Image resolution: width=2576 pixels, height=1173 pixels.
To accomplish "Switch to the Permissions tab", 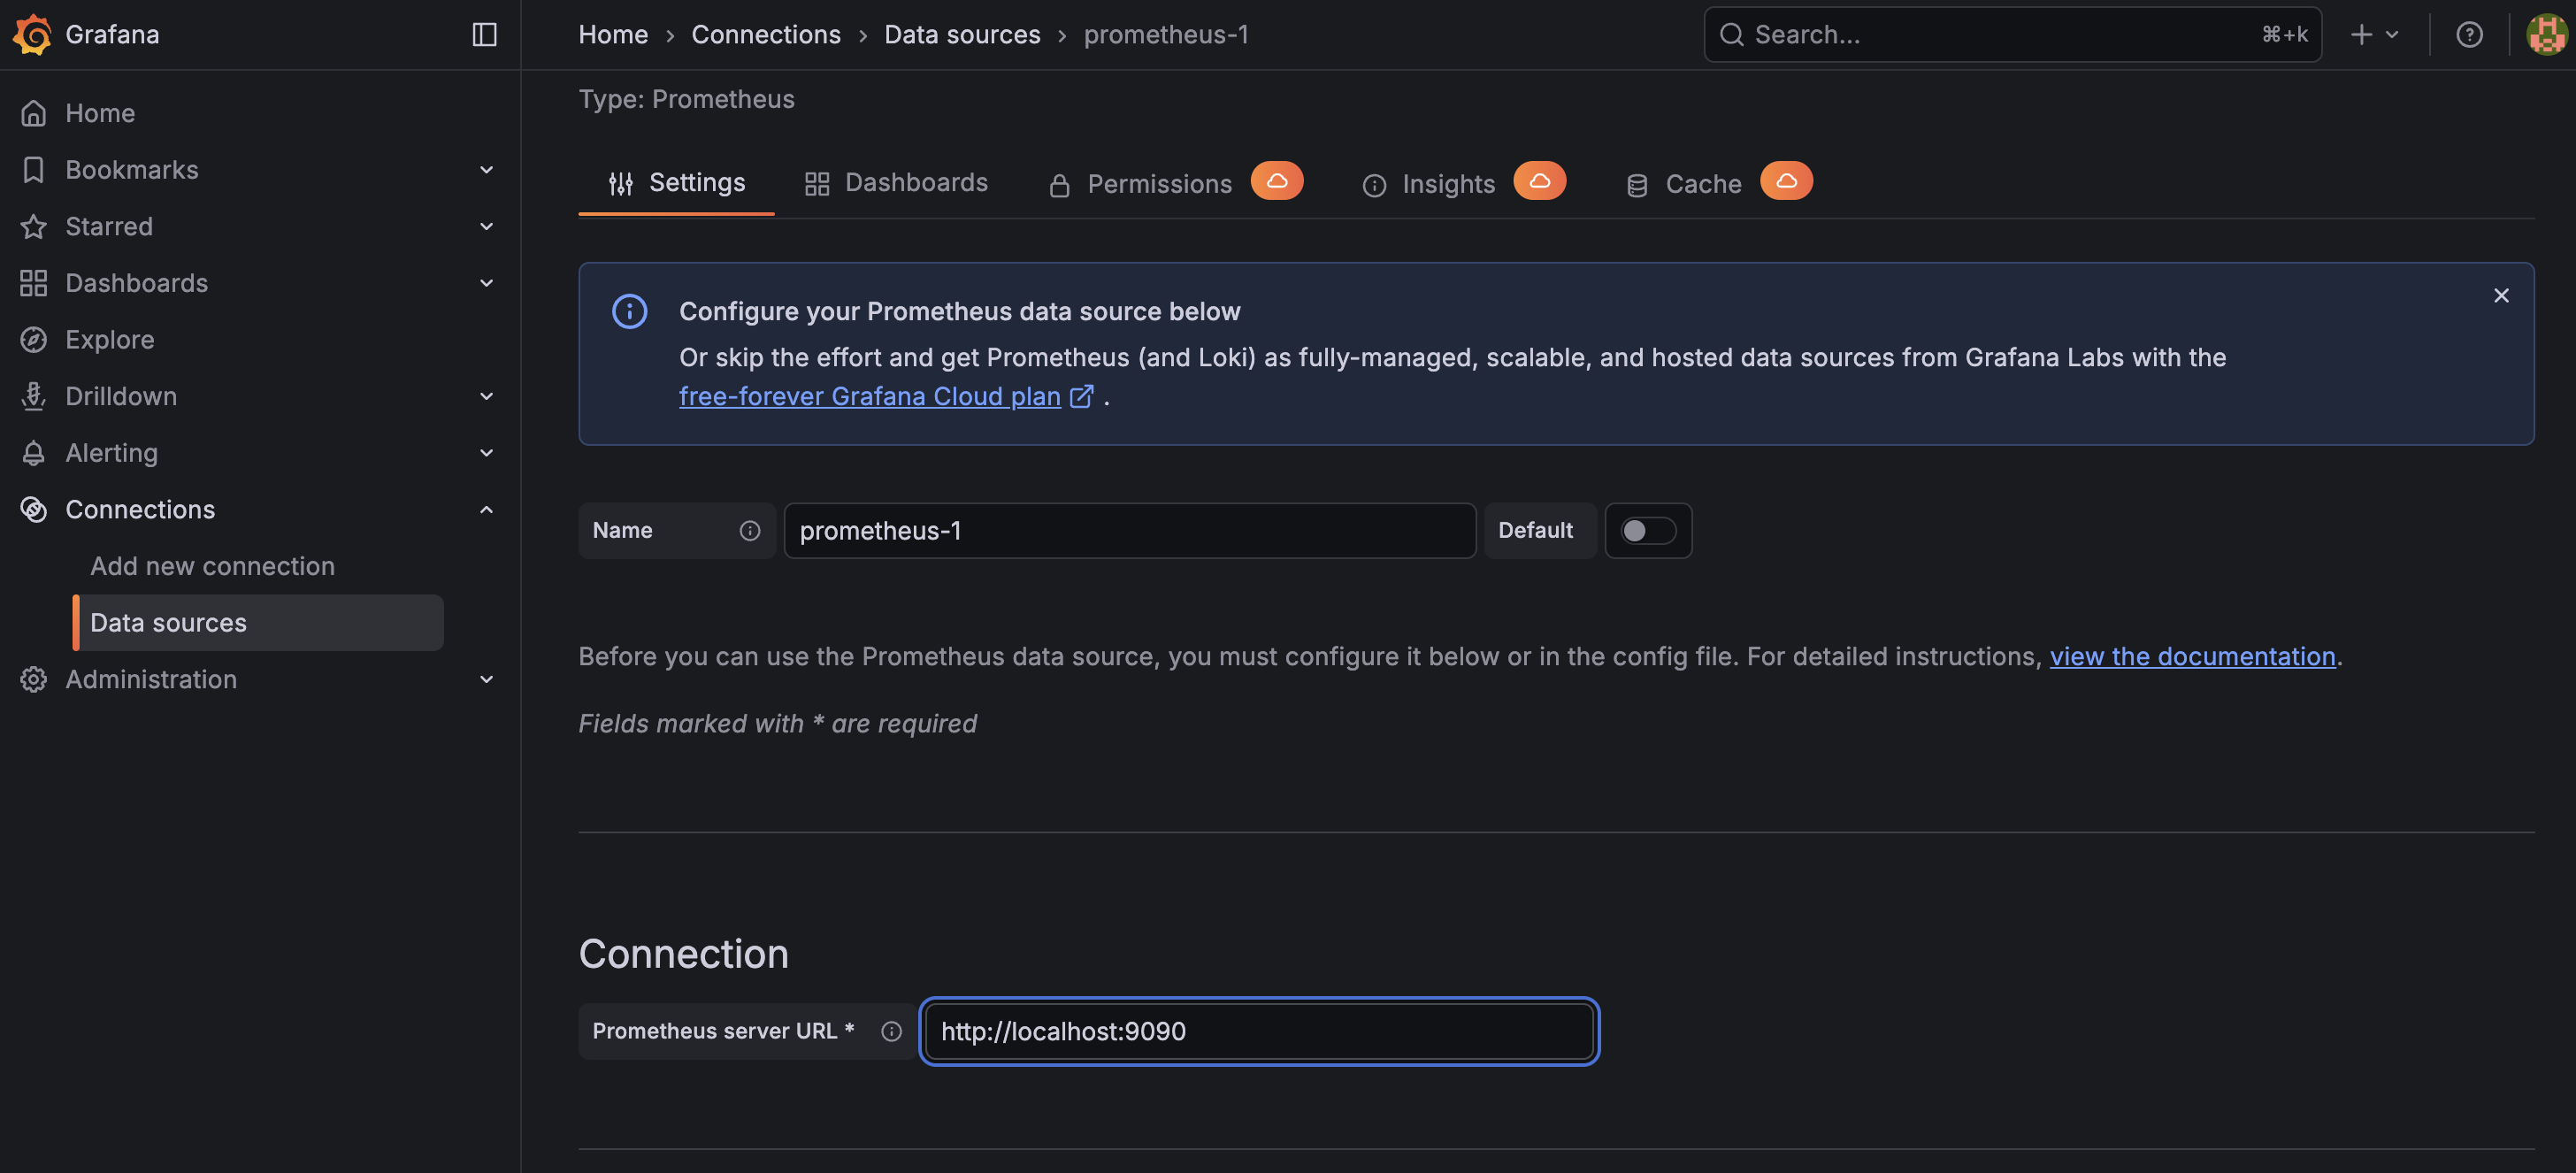I will (1176, 184).
